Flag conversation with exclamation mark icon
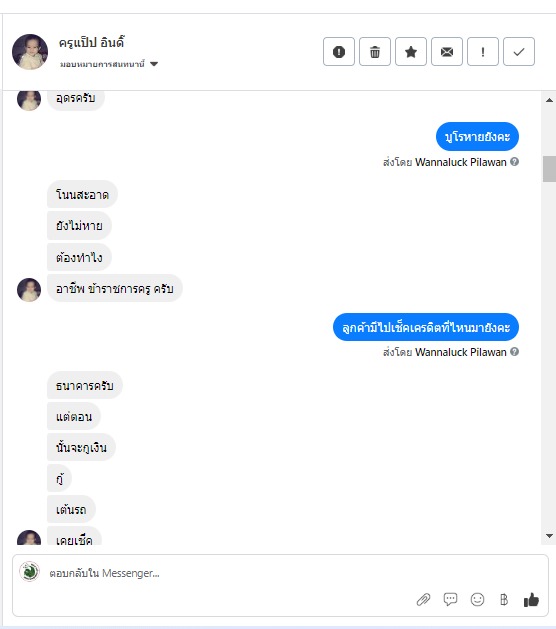This screenshot has width=556, height=629. [x=483, y=52]
